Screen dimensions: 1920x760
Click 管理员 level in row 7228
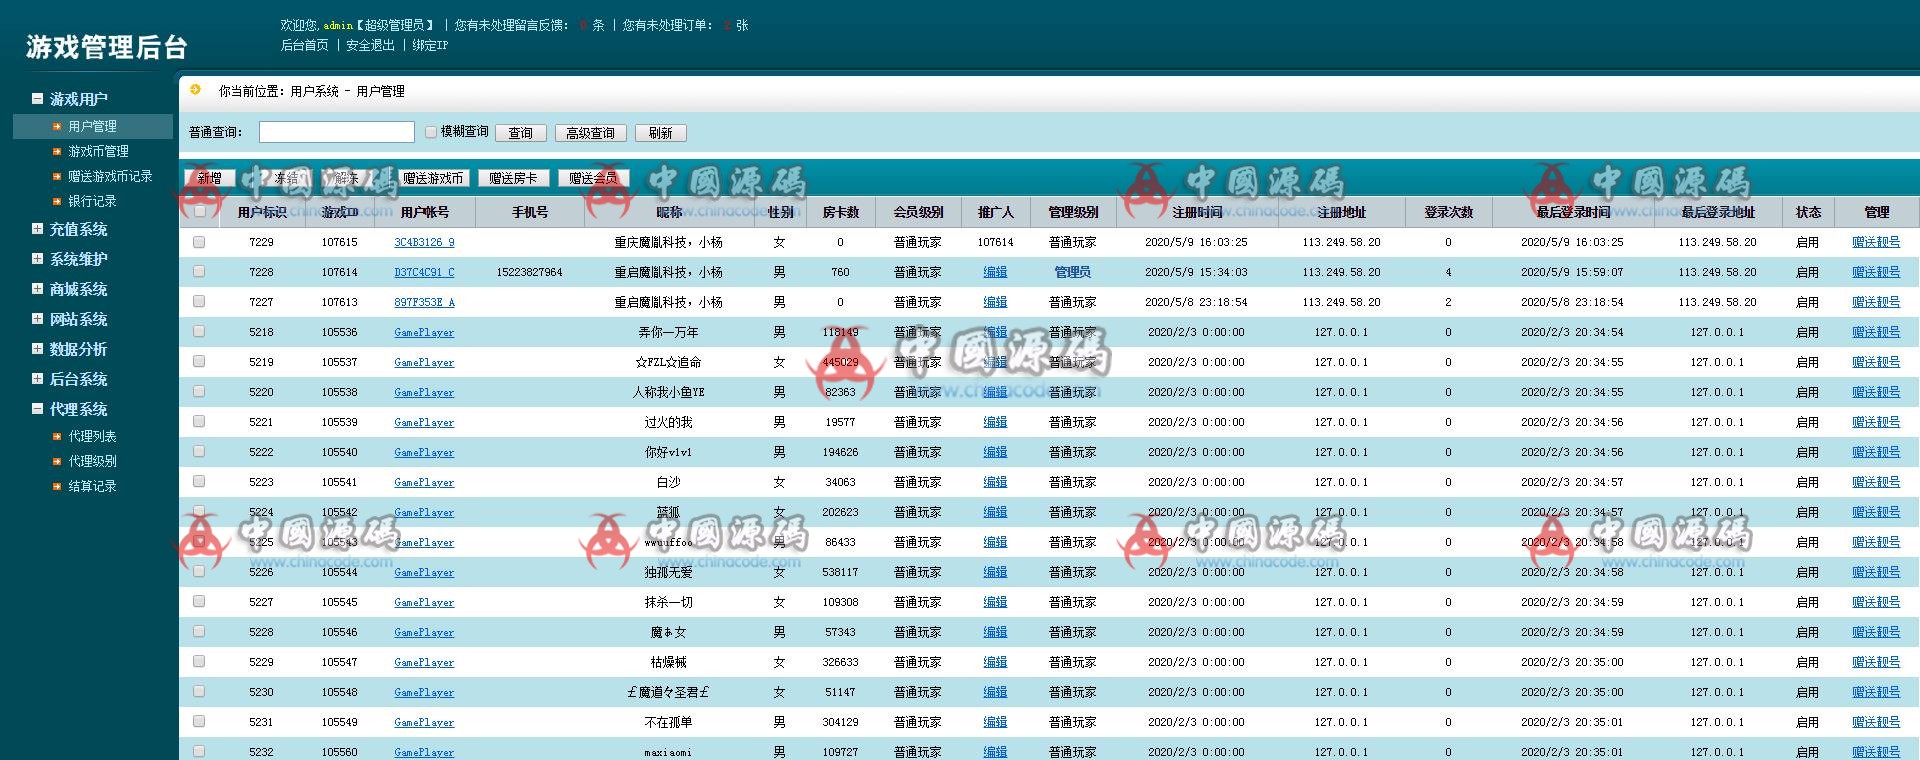coord(1072,272)
